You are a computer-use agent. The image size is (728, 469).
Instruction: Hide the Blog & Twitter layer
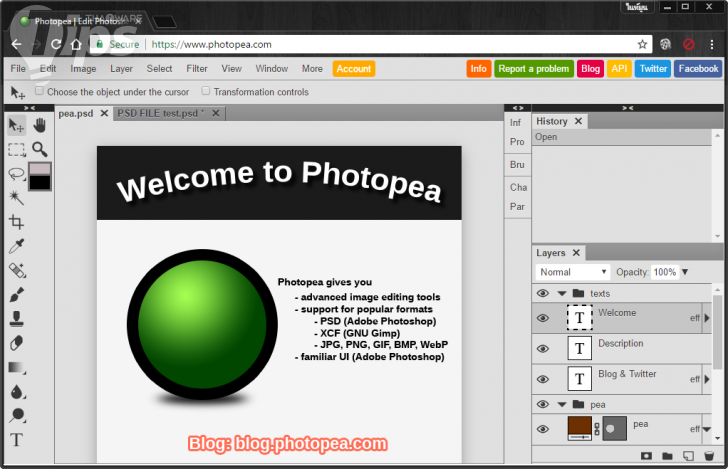(x=543, y=379)
